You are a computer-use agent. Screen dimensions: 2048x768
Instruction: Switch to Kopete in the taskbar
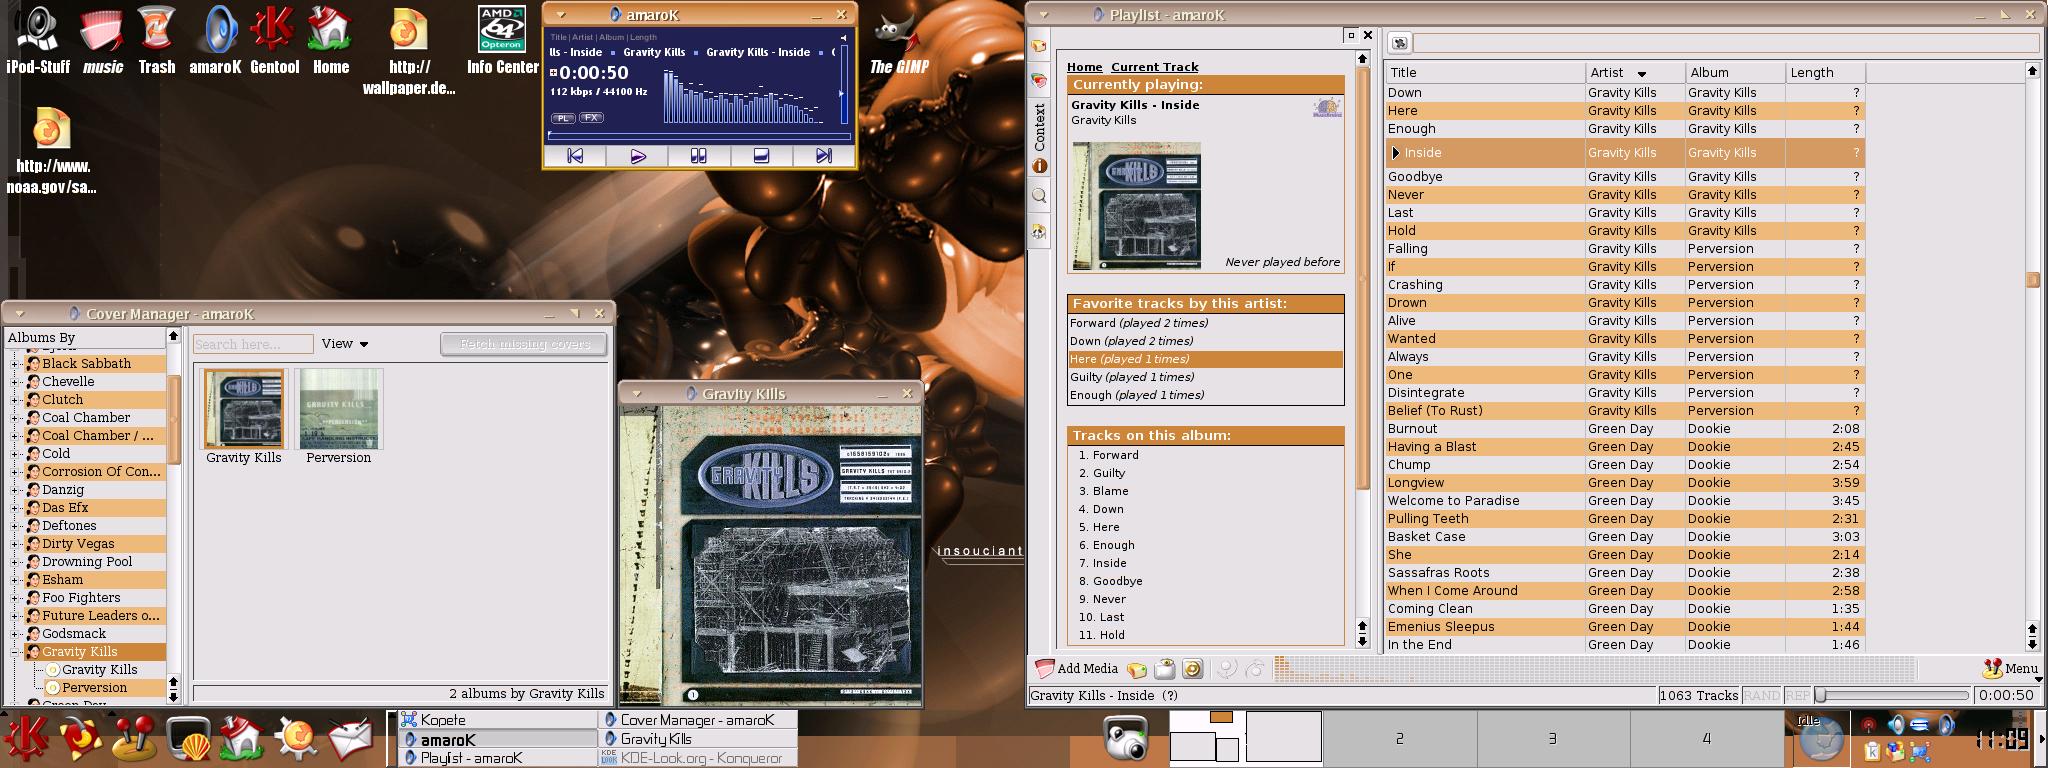[497, 720]
